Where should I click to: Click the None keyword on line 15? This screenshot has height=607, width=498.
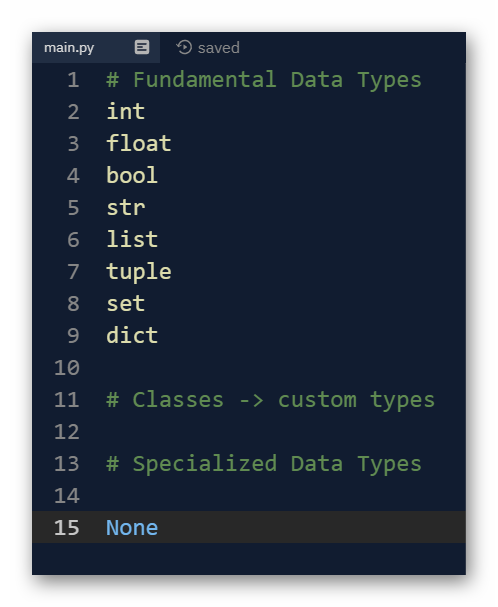(132, 528)
